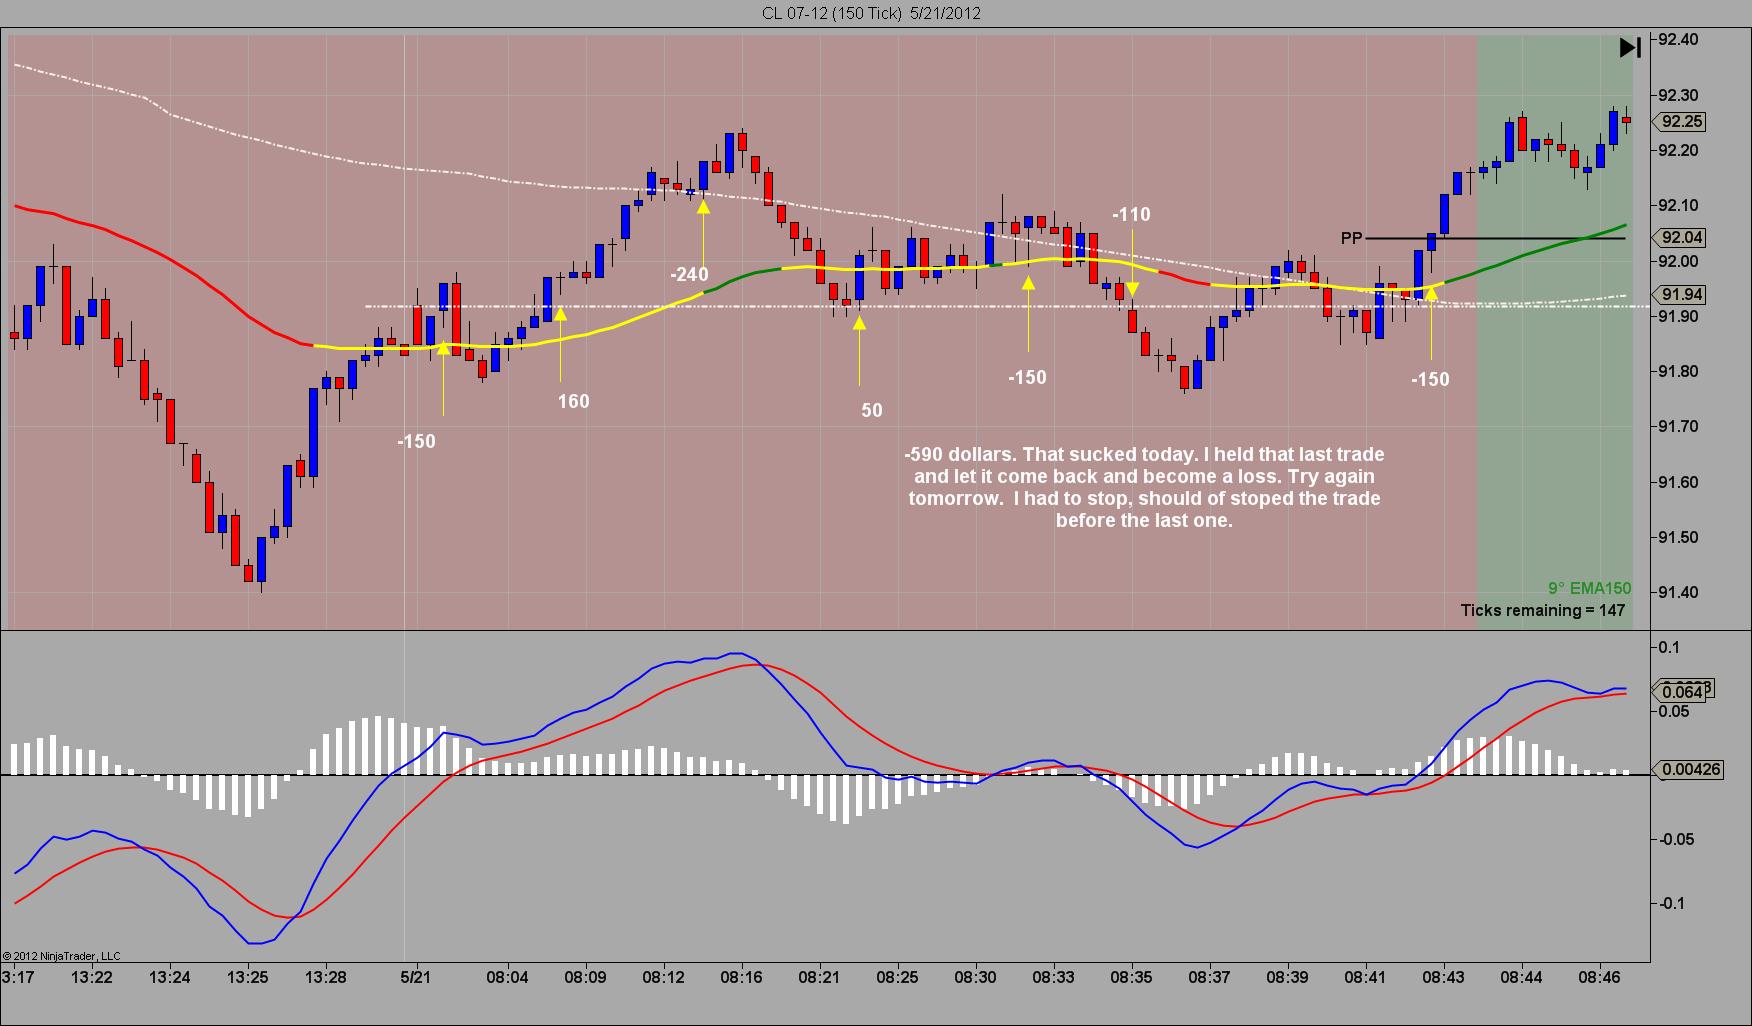Click the 08:16 time axis label
Screen dimensions: 1752x1026
pyautogui.click(x=741, y=977)
